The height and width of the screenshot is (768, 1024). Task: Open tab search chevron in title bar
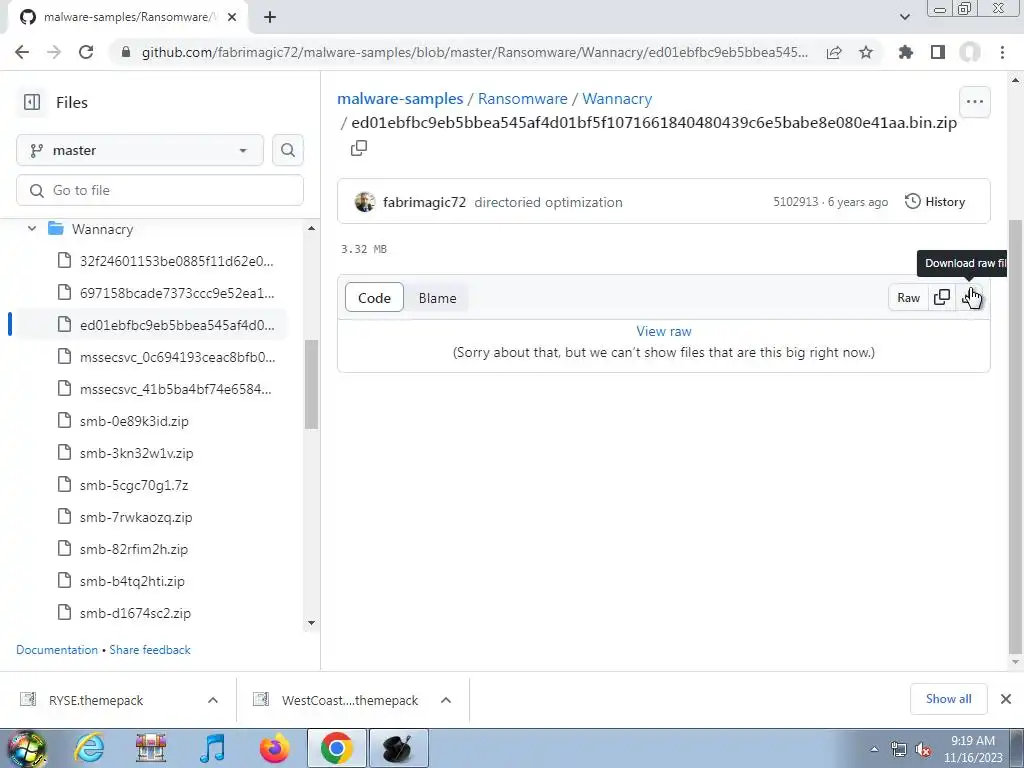pyautogui.click(x=904, y=17)
